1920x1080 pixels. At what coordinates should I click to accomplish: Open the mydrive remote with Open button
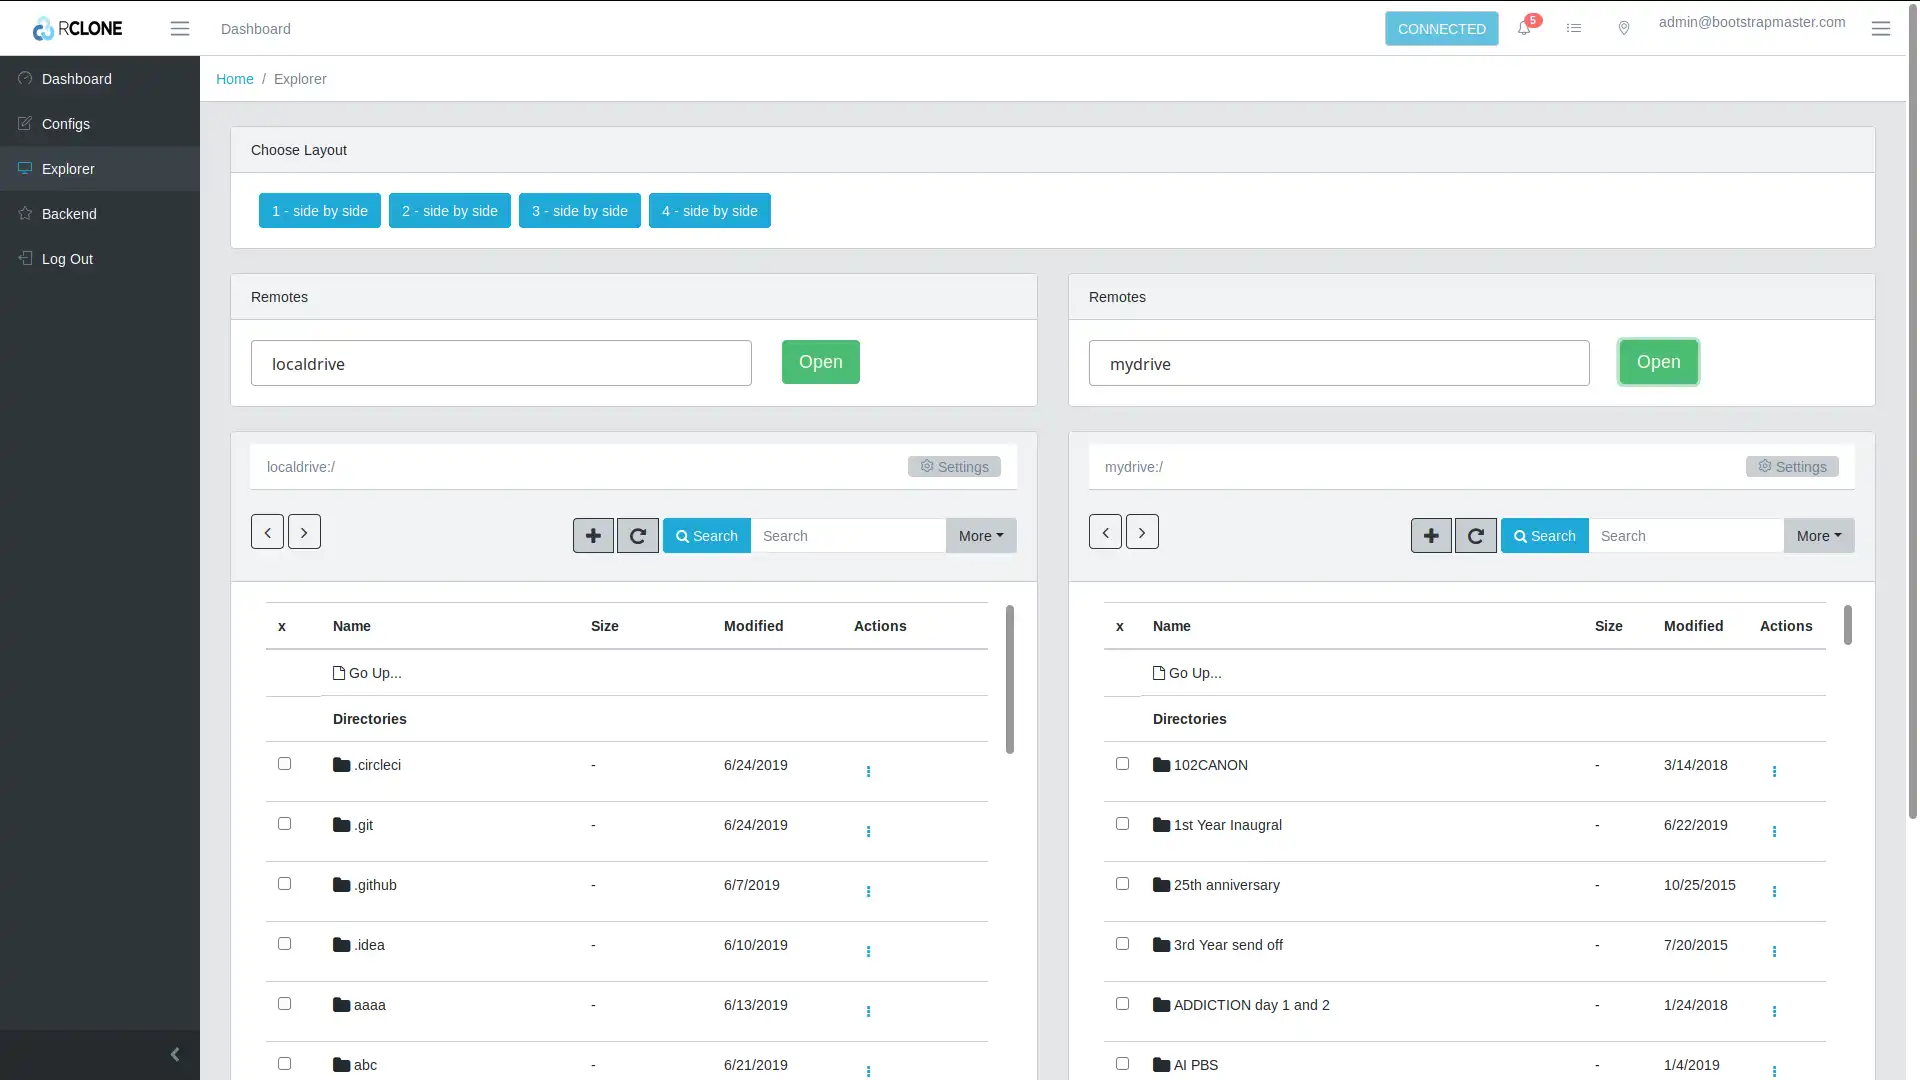[1659, 361]
